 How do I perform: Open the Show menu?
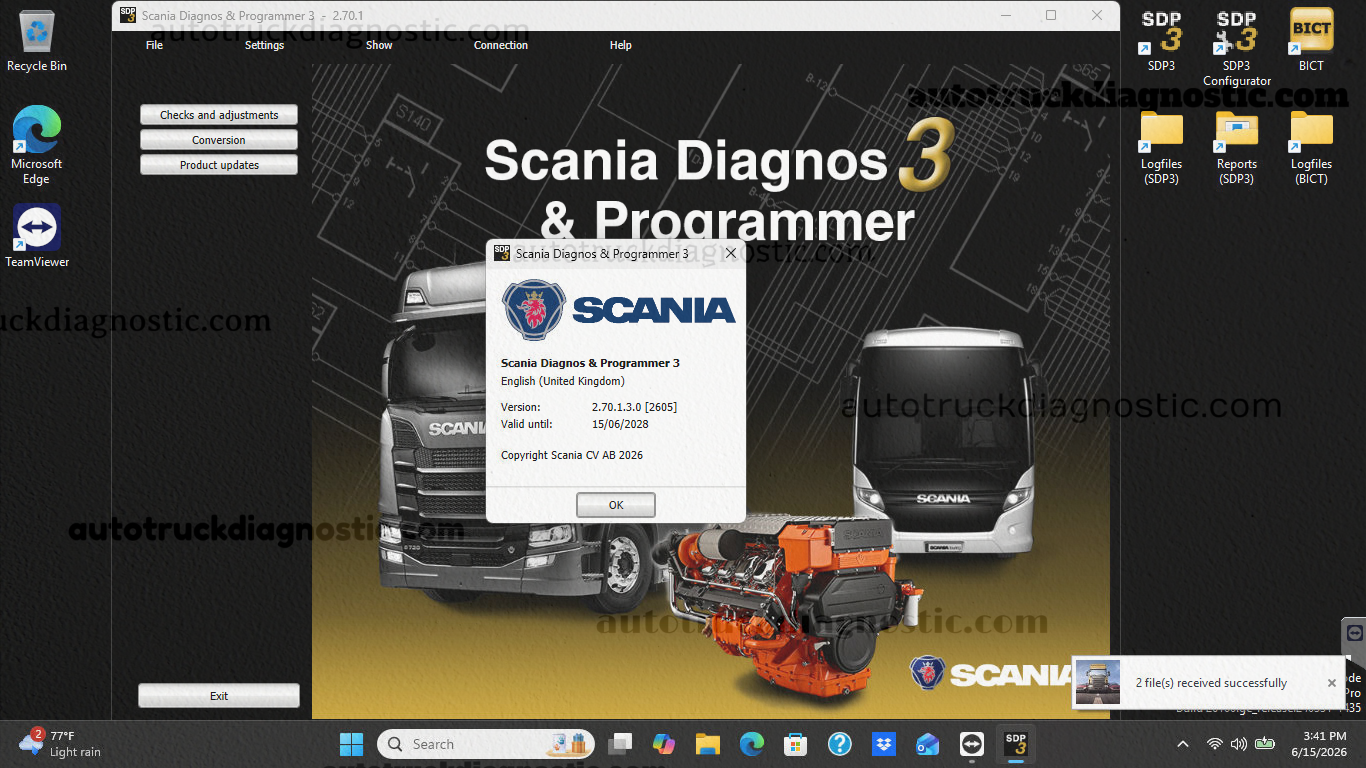coord(379,45)
